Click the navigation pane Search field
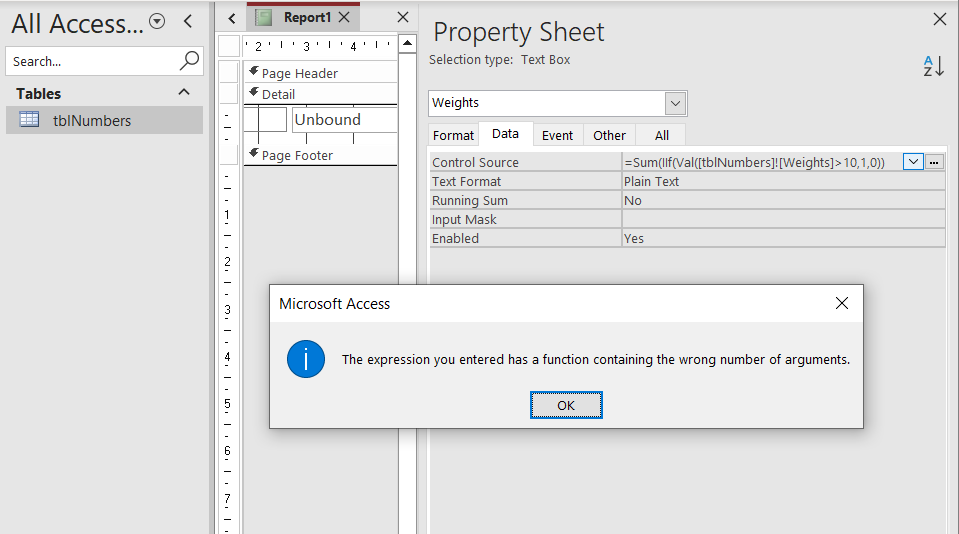 90,61
